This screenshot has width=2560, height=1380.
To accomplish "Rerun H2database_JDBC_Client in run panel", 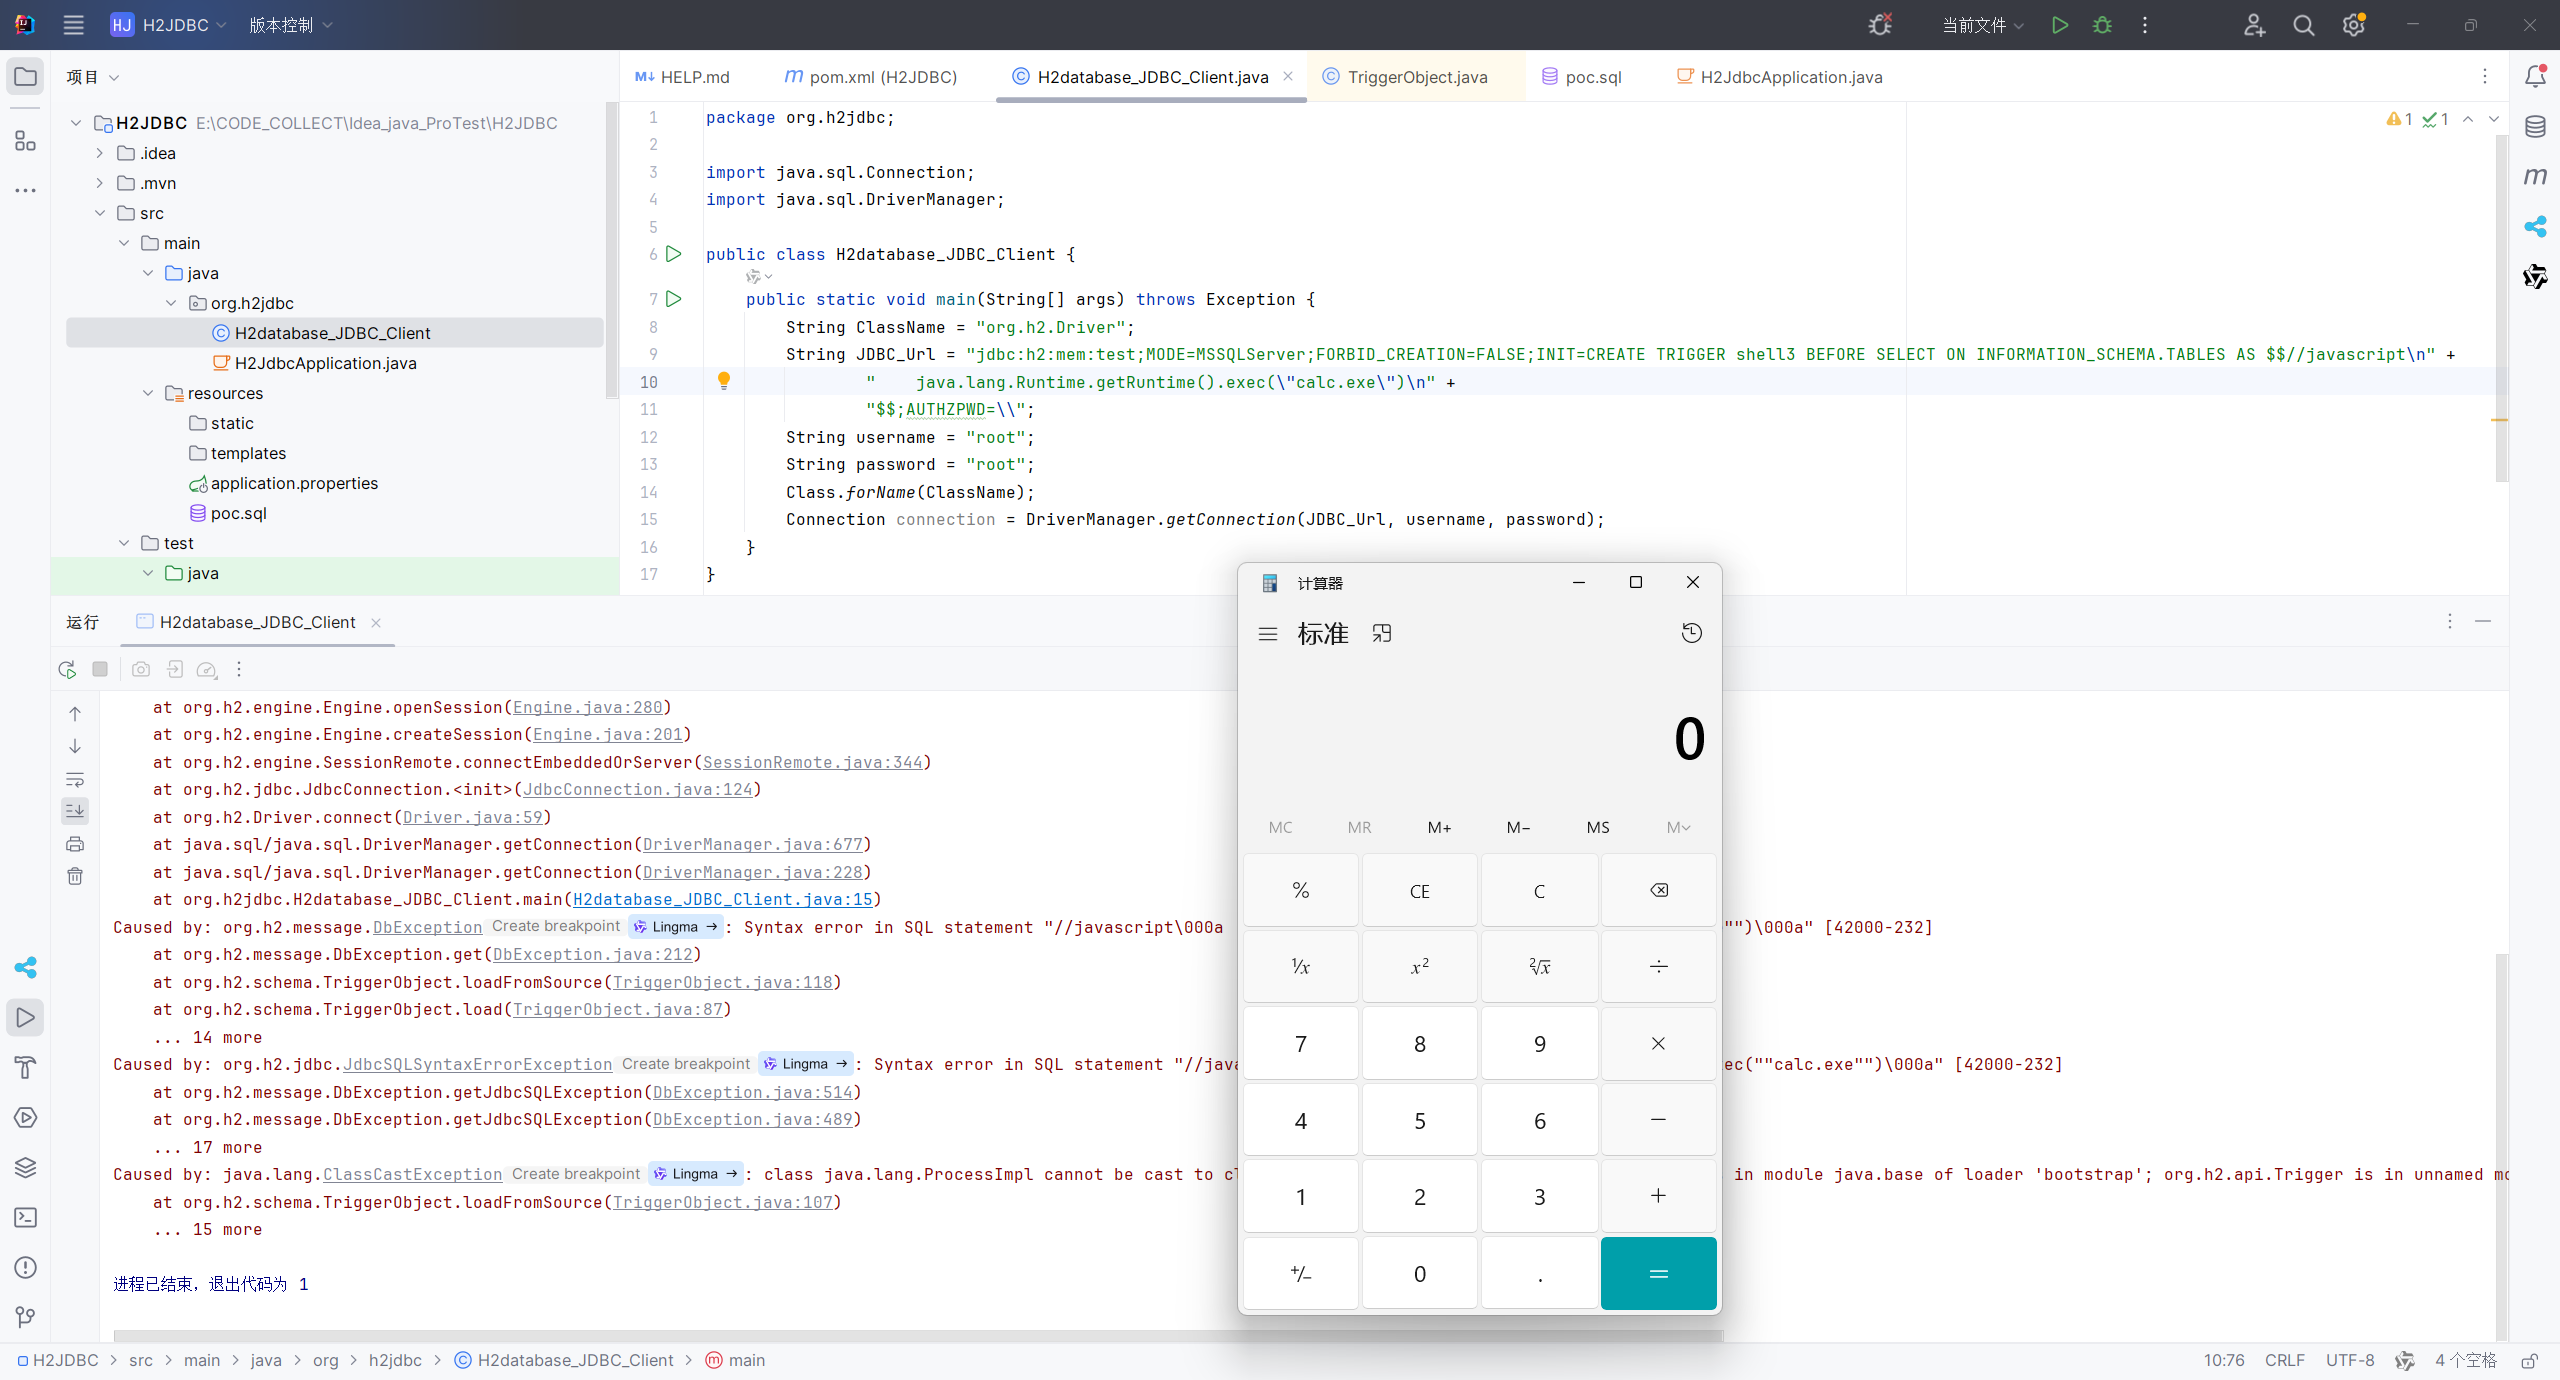I will click(x=67, y=669).
